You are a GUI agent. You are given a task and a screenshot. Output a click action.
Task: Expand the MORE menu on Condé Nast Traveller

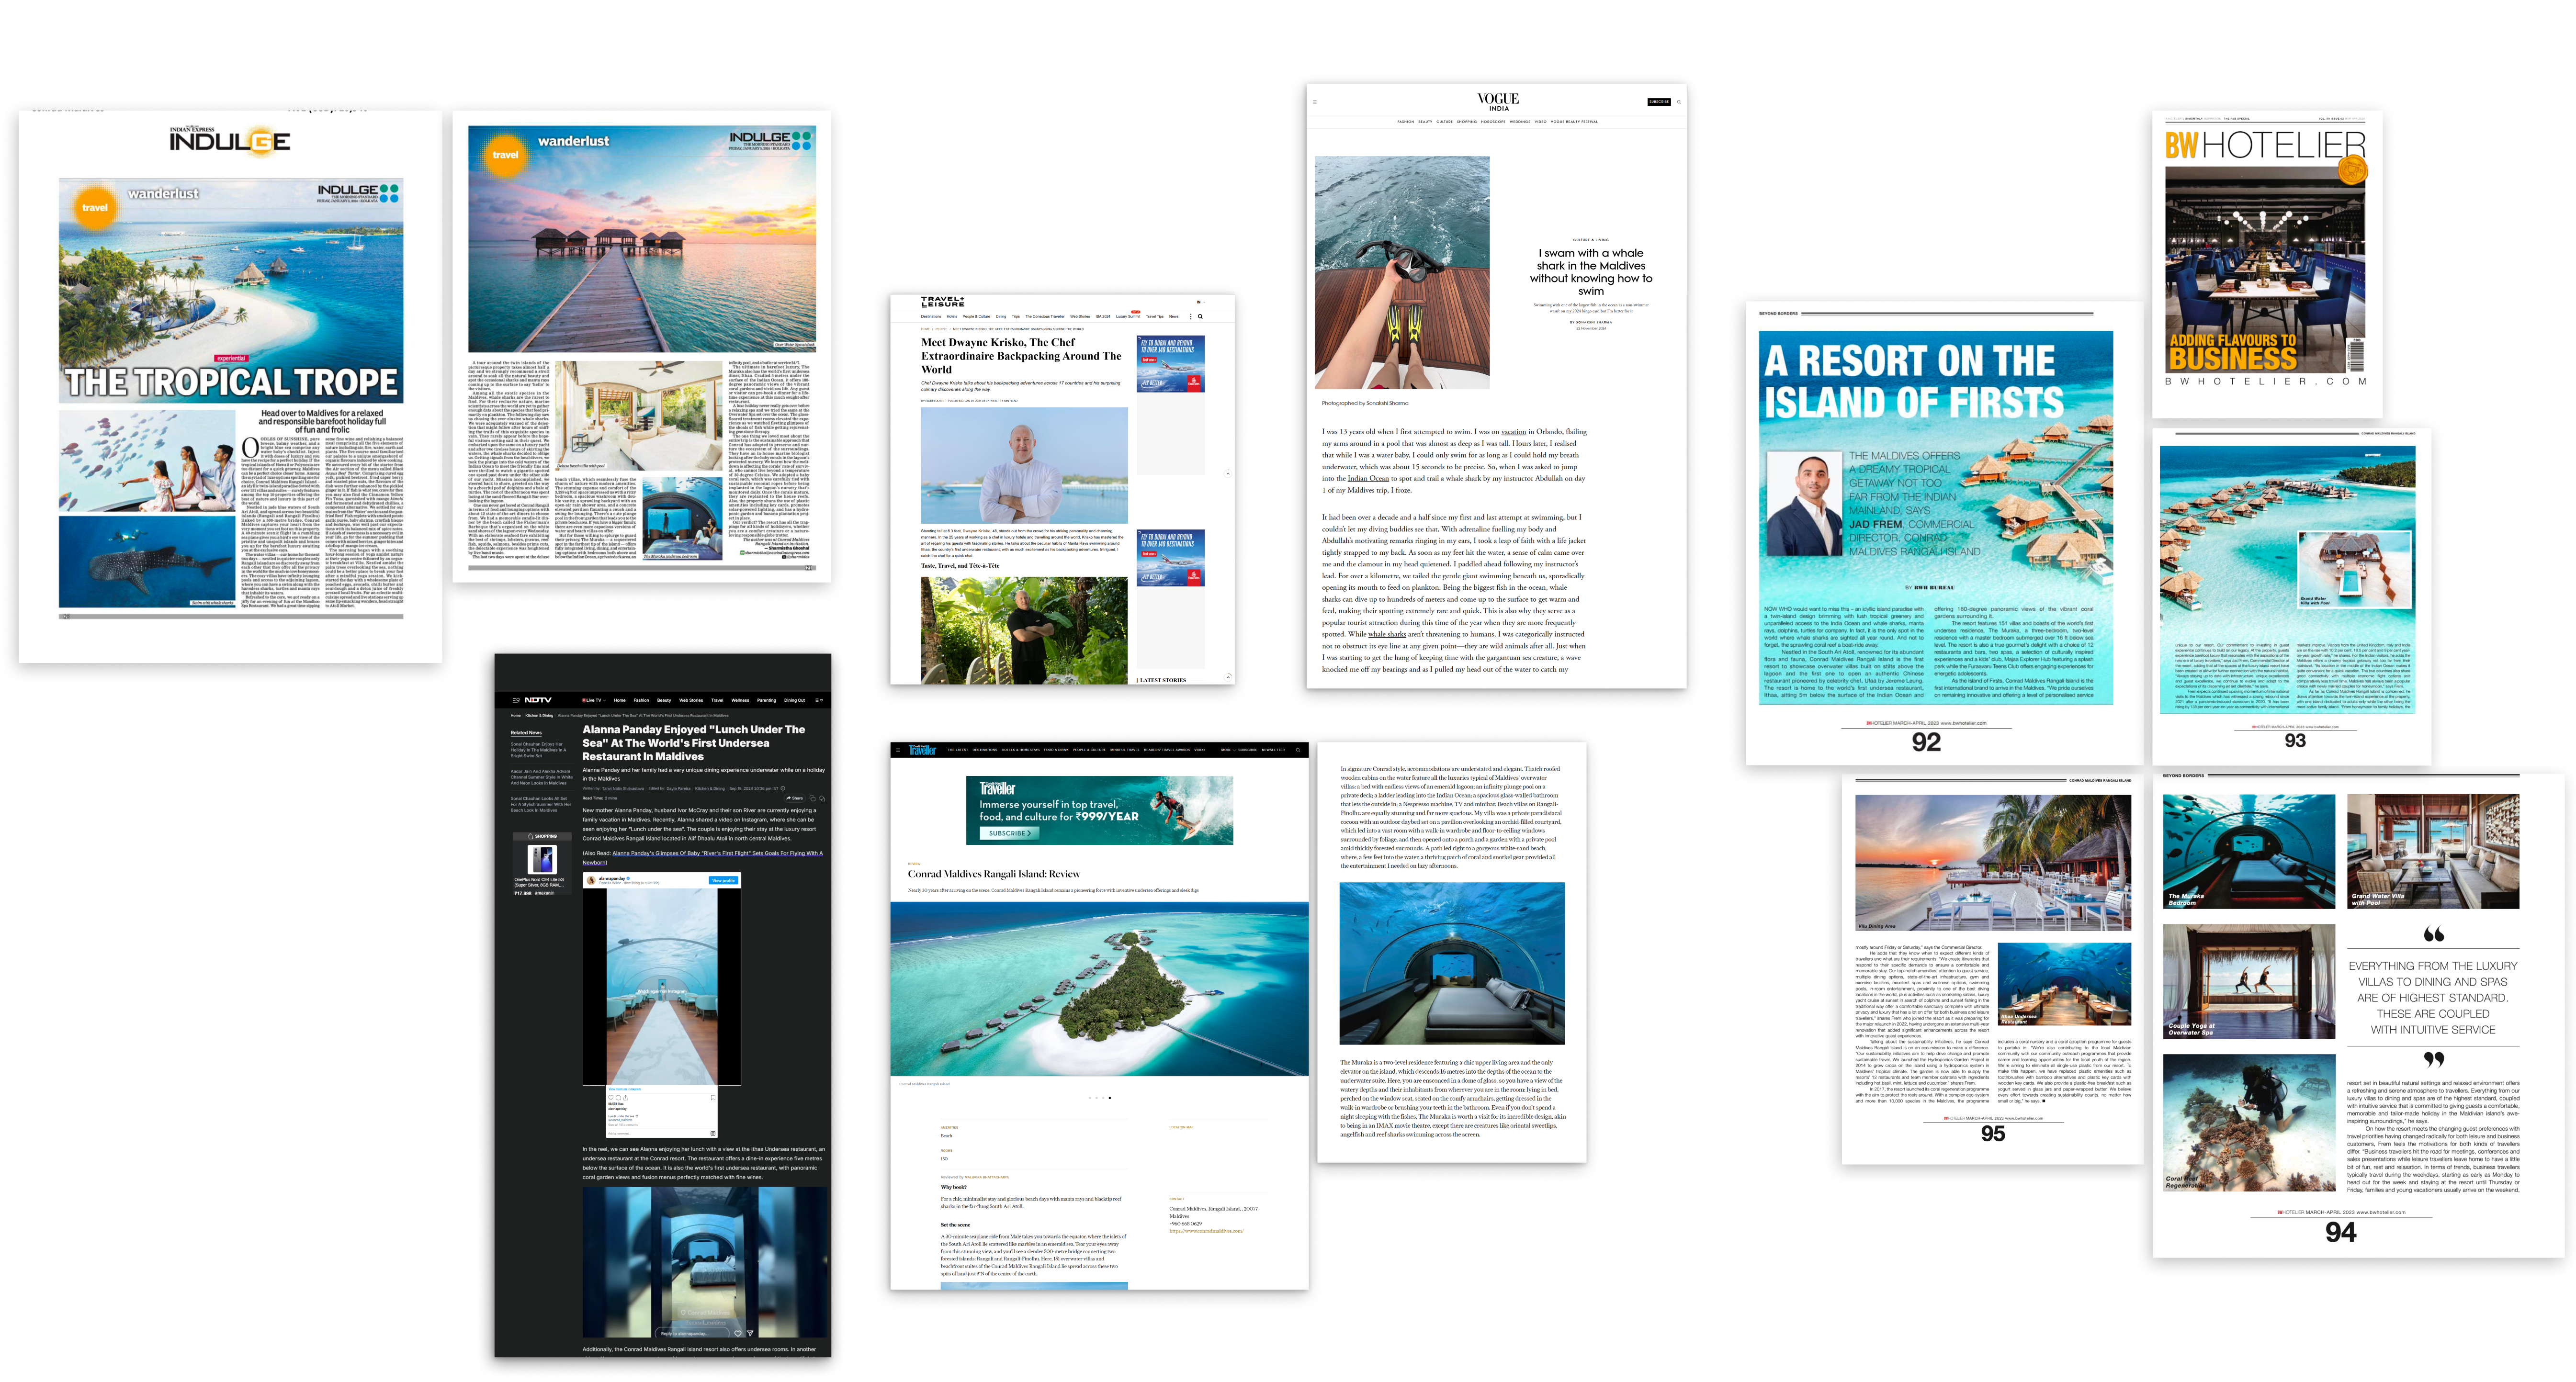pyautogui.click(x=1228, y=750)
